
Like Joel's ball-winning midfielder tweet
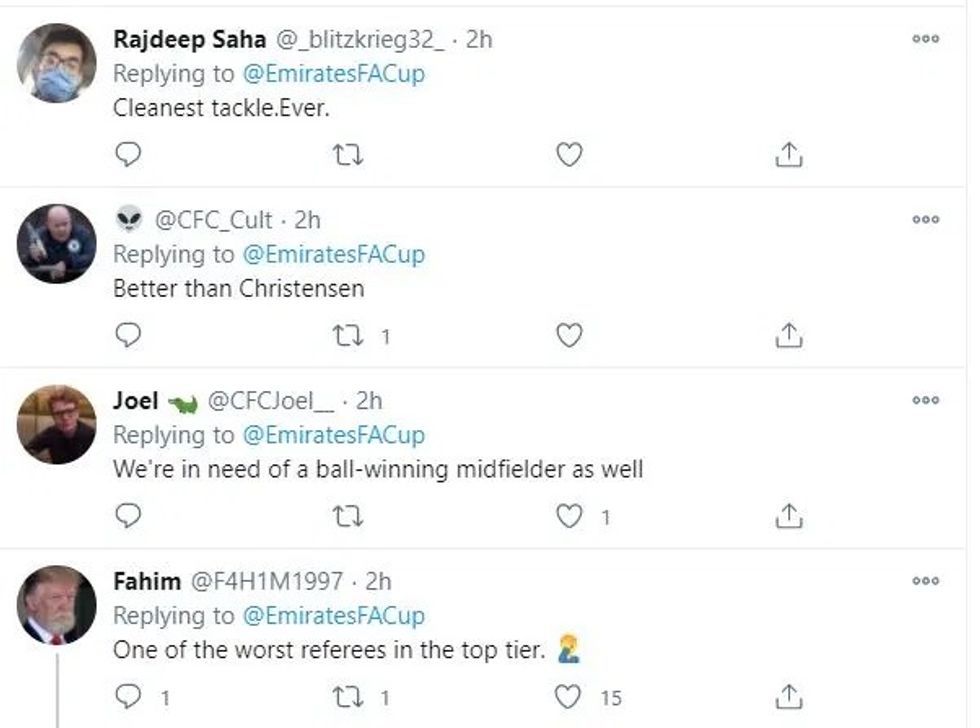[569, 515]
